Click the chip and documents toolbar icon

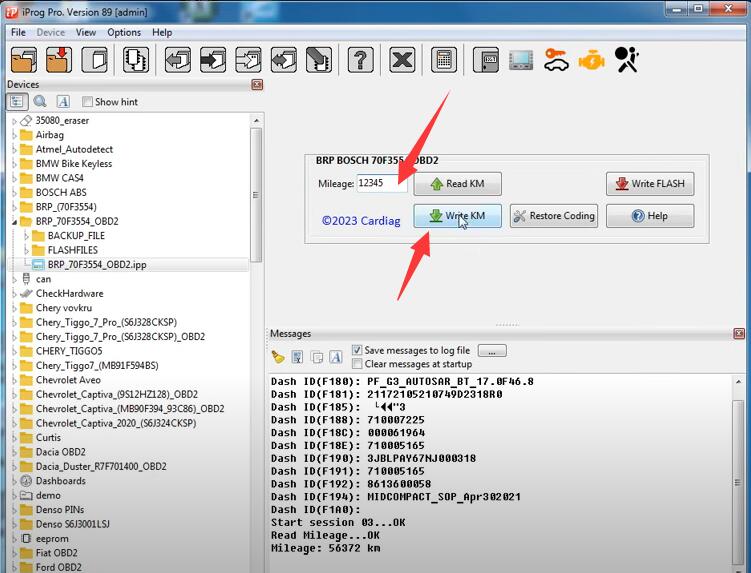pyautogui.click(x=136, y=60)
